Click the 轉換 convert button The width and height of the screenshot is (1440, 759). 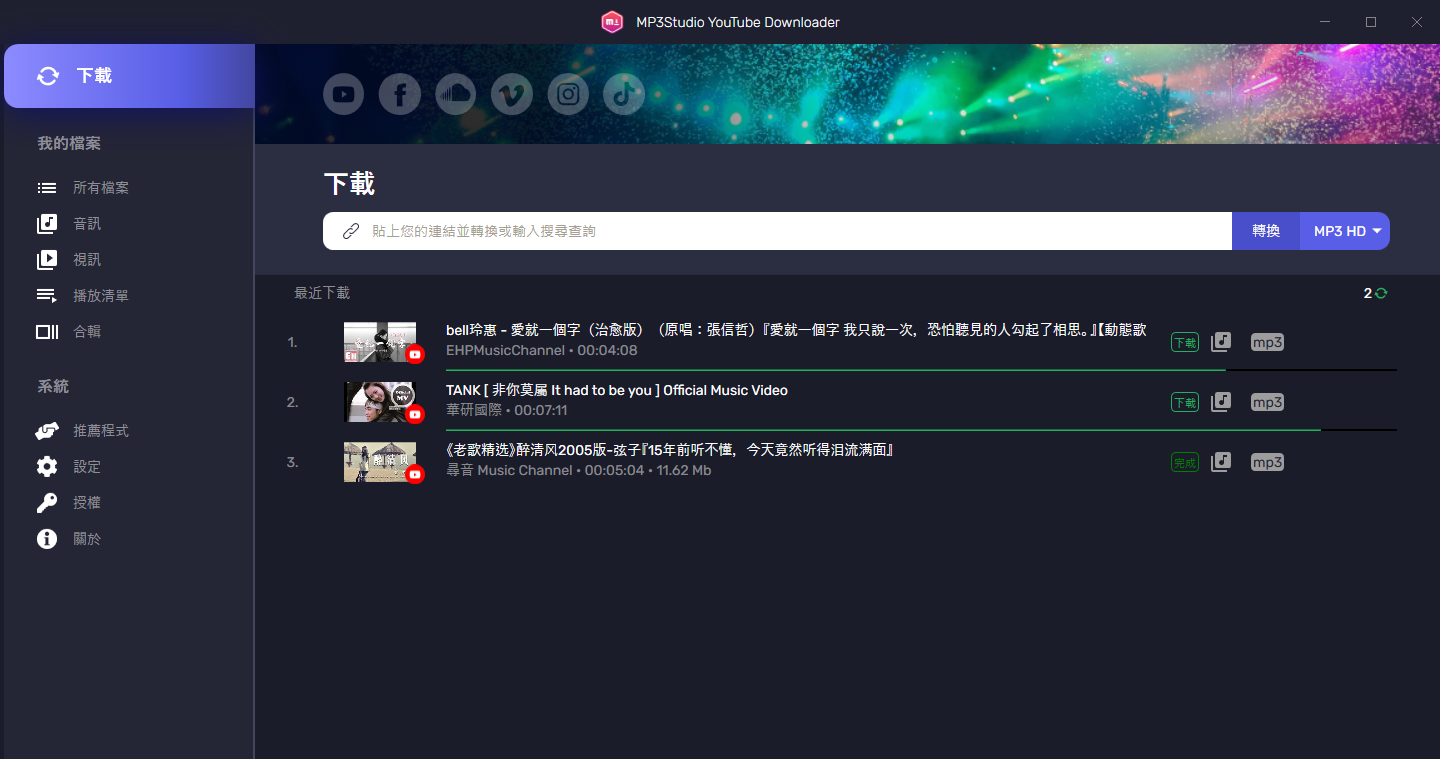tap(1266, 231)
